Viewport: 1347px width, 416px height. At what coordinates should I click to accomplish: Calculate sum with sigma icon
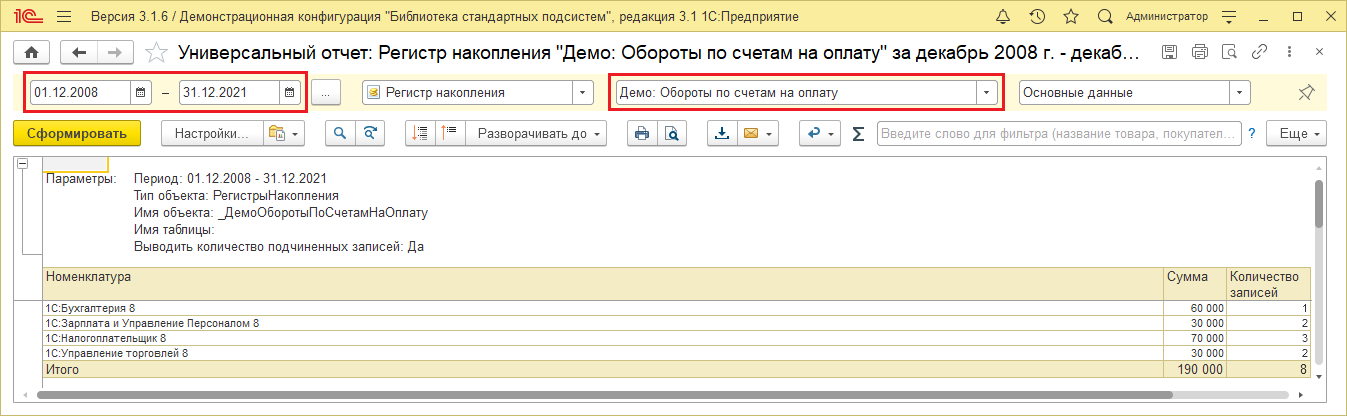point(858,133)
